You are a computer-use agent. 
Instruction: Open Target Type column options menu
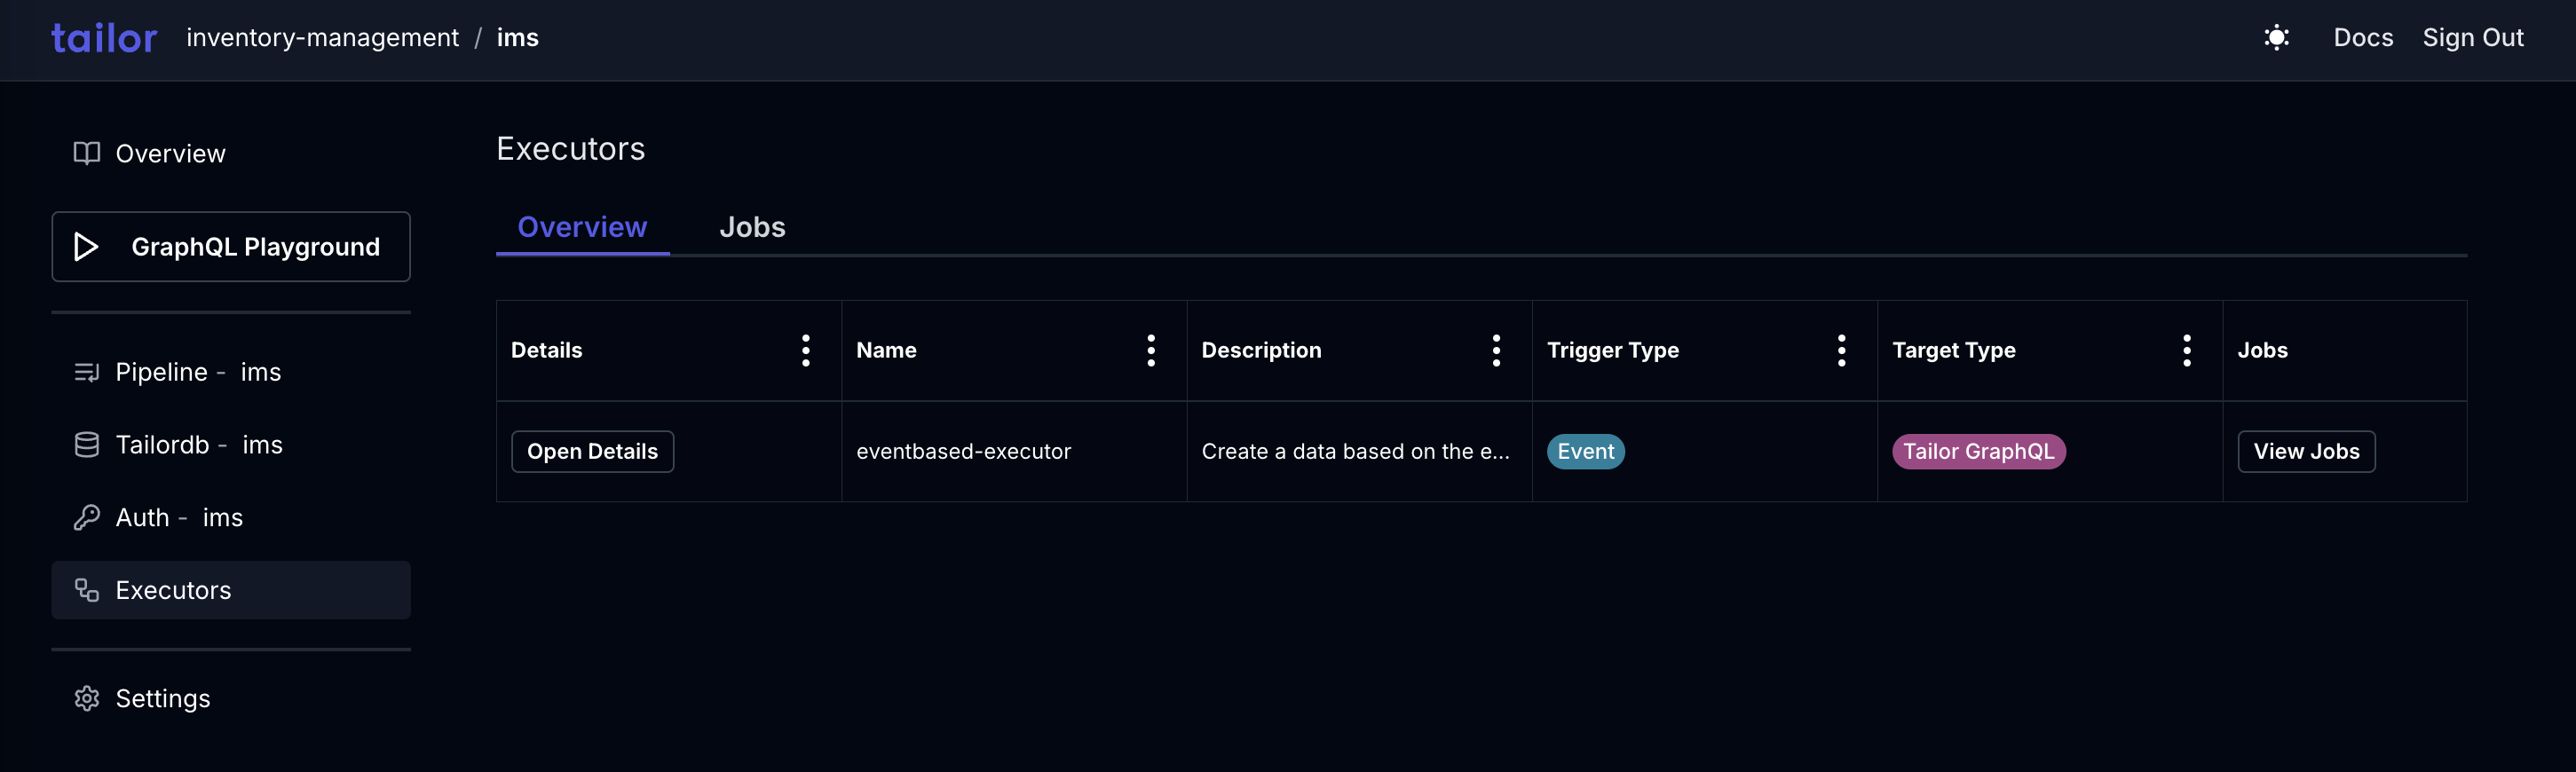coord(2187,351)
